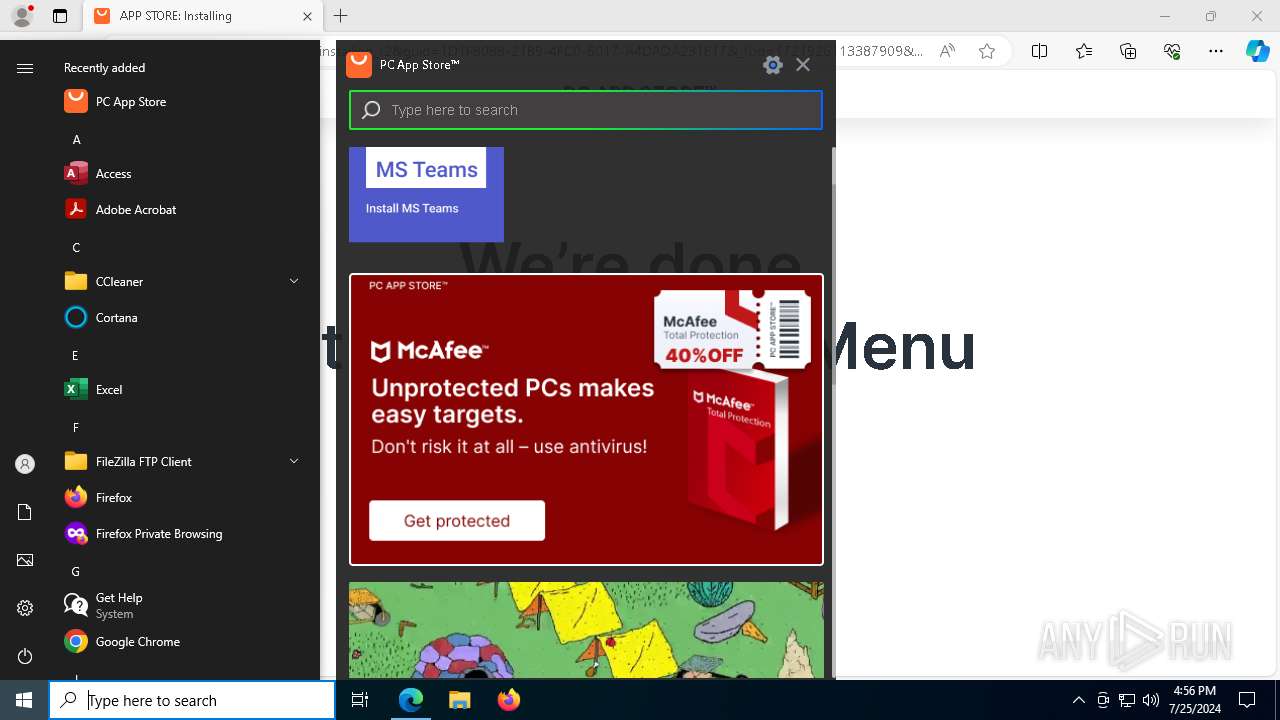Open Edge Favorites list
Image resolution: width=1280 pixels, height=720 pixels.
(x=1084, y=51)
